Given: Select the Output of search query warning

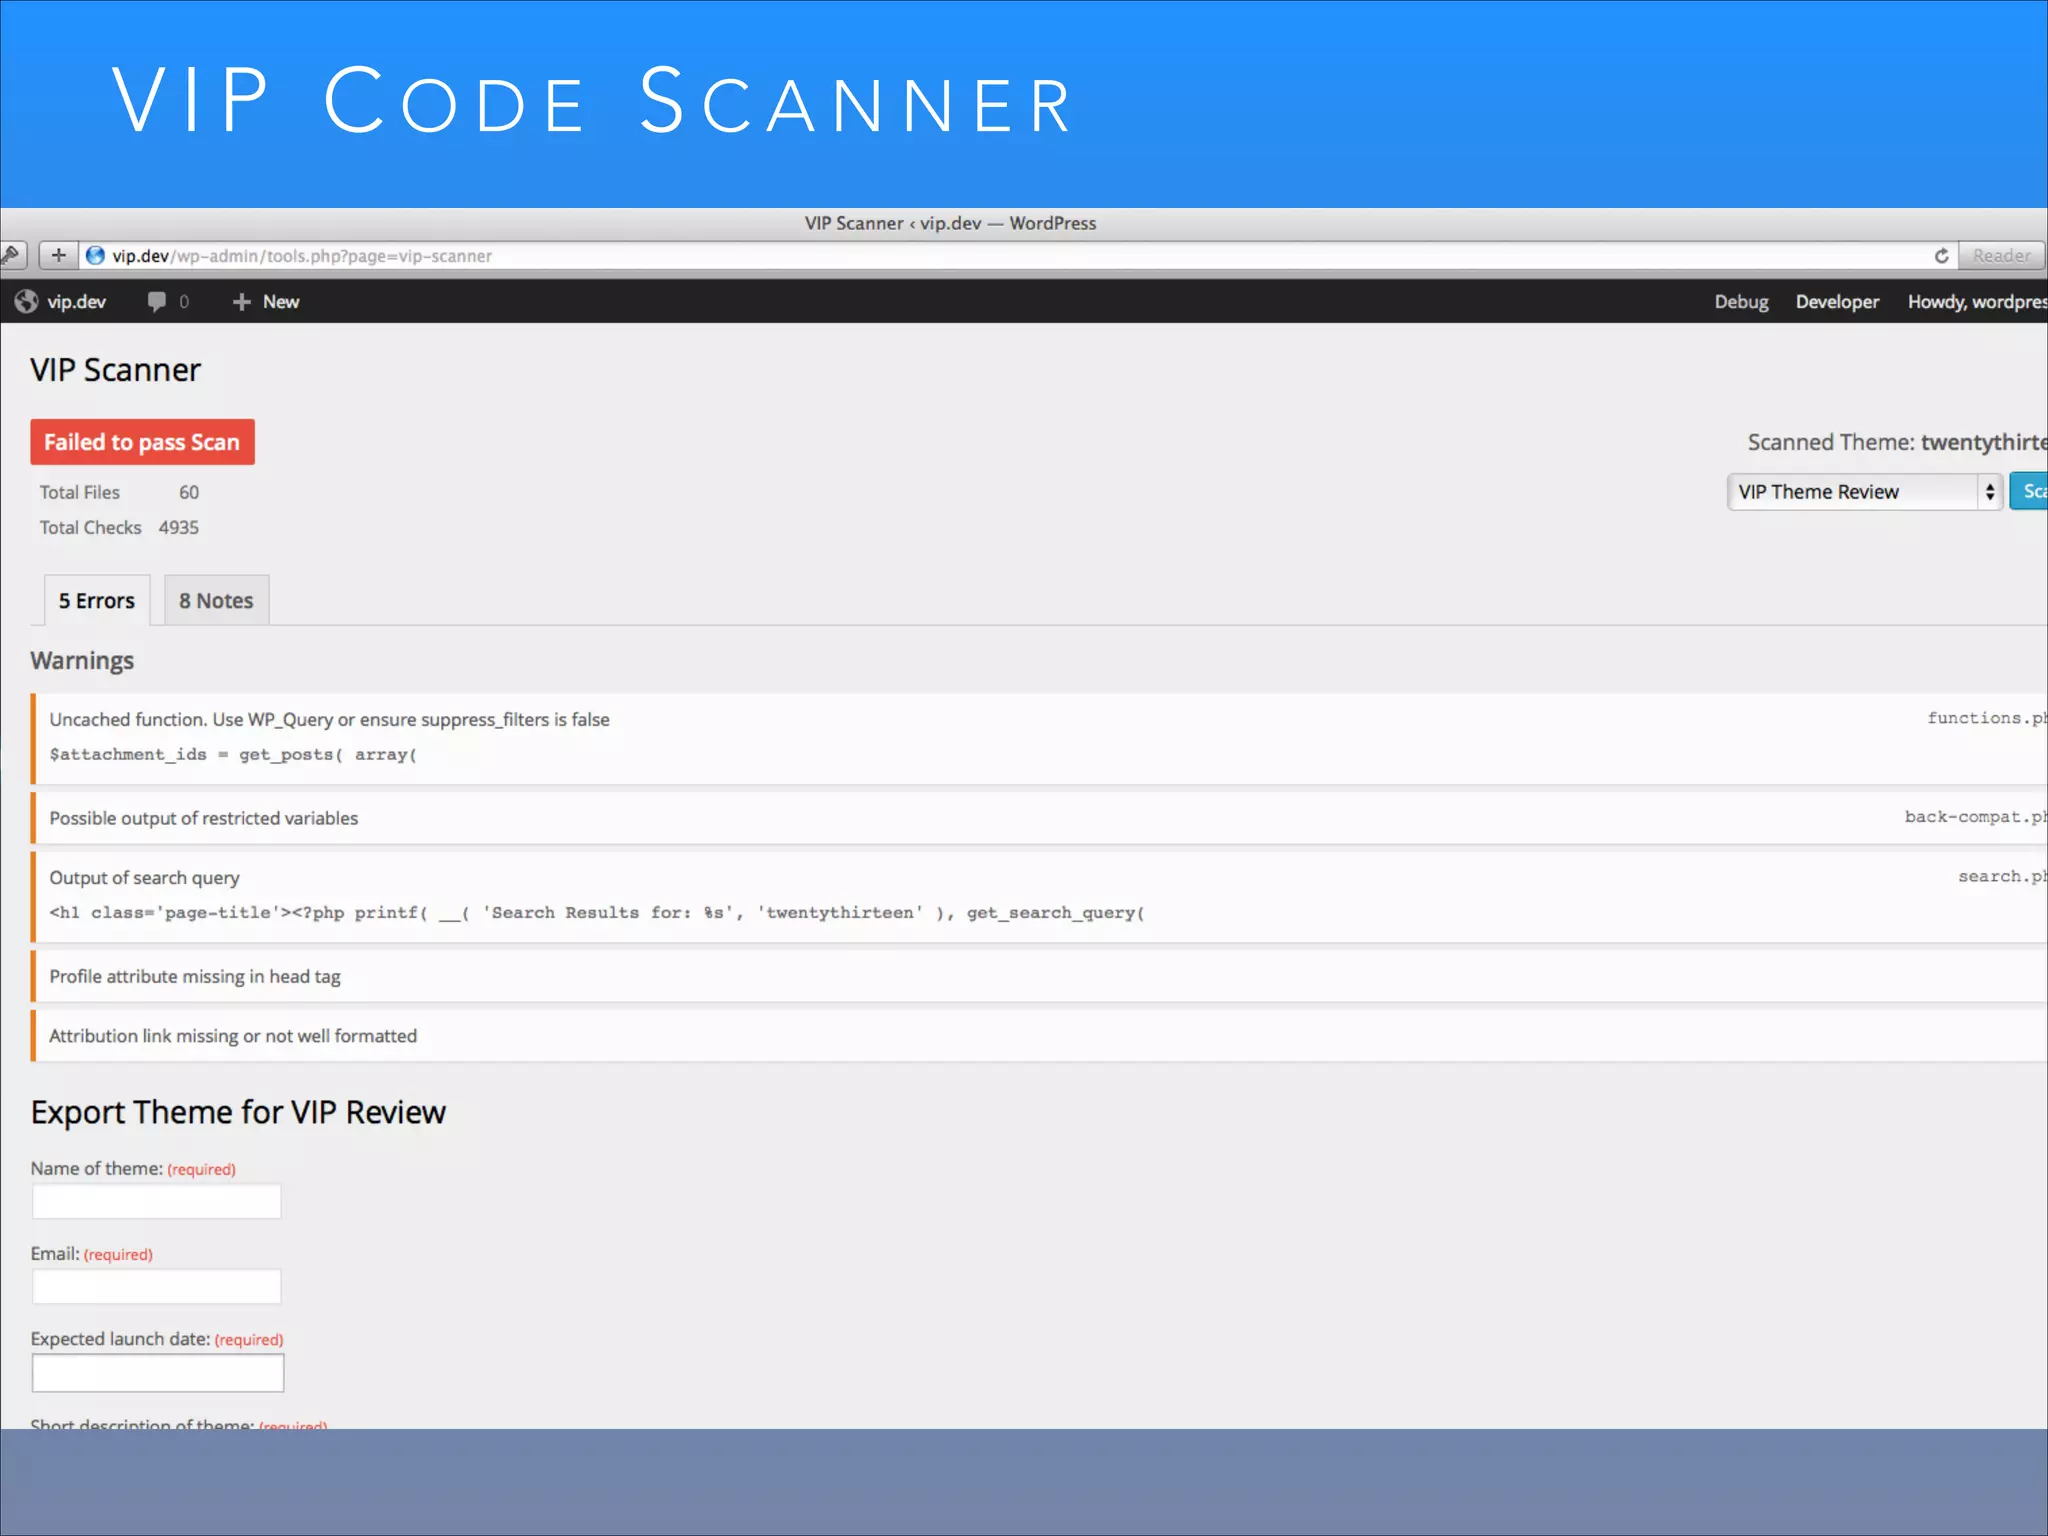Looking at the screenshot, I should point(1039,896).
